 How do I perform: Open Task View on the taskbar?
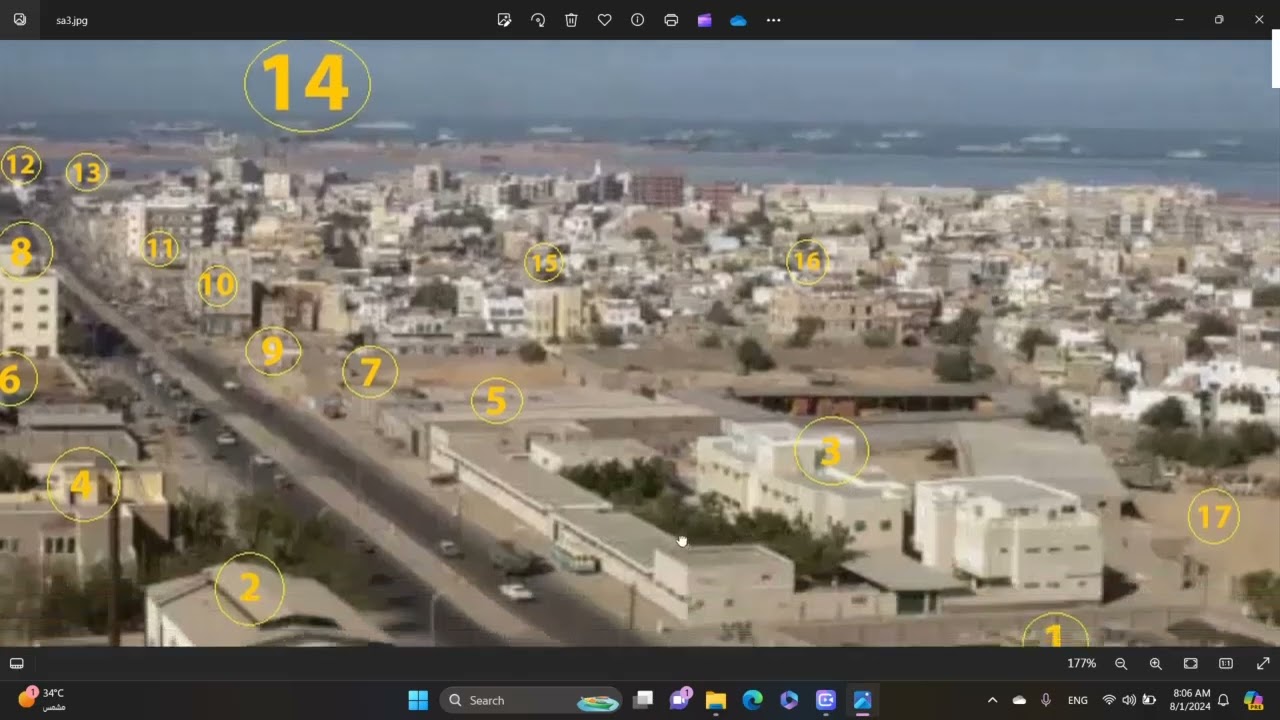point(643,700)
